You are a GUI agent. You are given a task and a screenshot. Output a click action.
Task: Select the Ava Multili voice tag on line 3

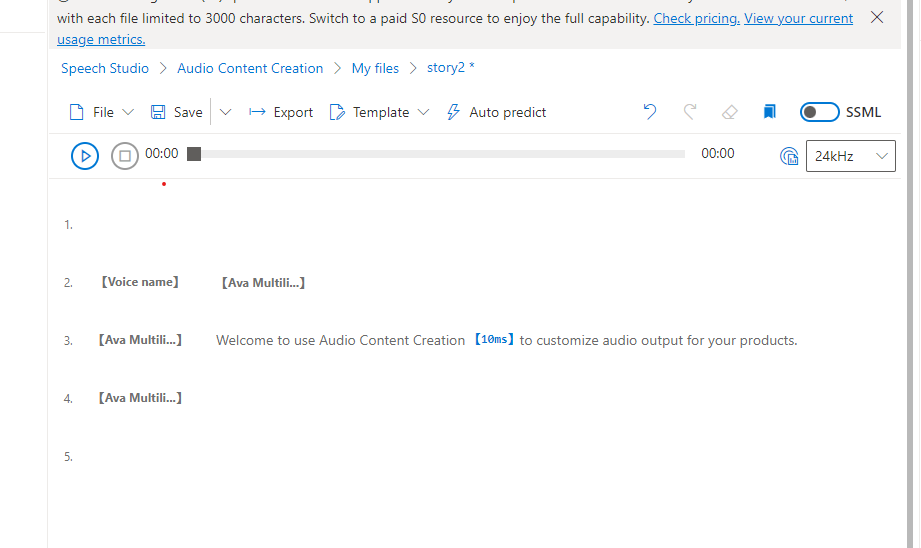click(x=140, y=340)
